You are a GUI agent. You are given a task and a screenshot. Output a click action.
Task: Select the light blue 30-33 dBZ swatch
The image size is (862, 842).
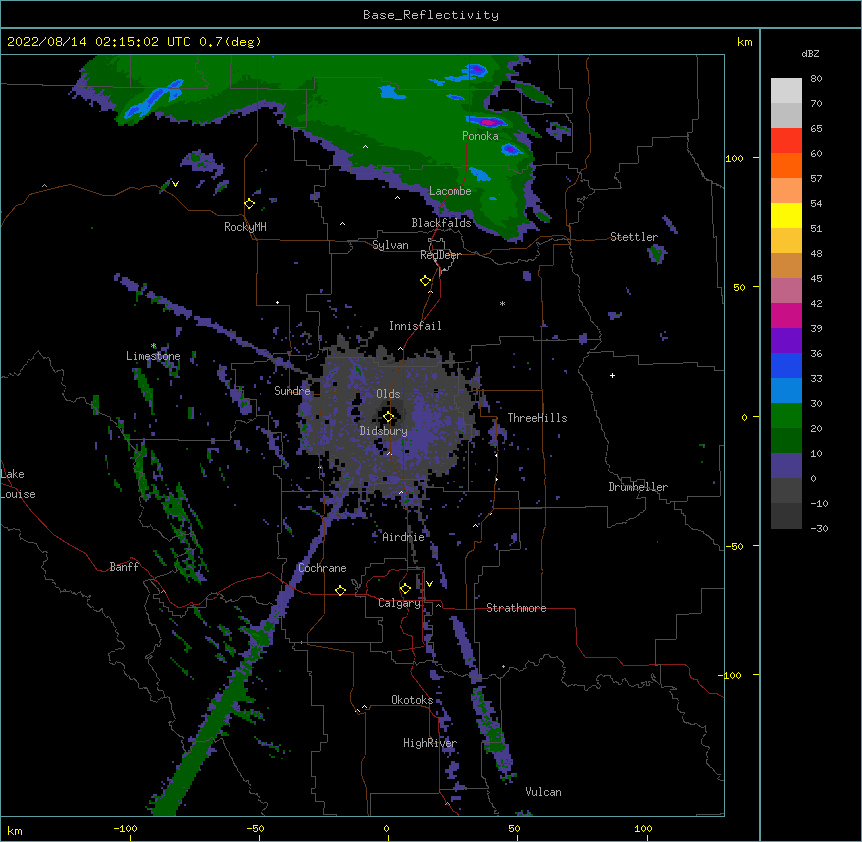(x=786, y=391)
